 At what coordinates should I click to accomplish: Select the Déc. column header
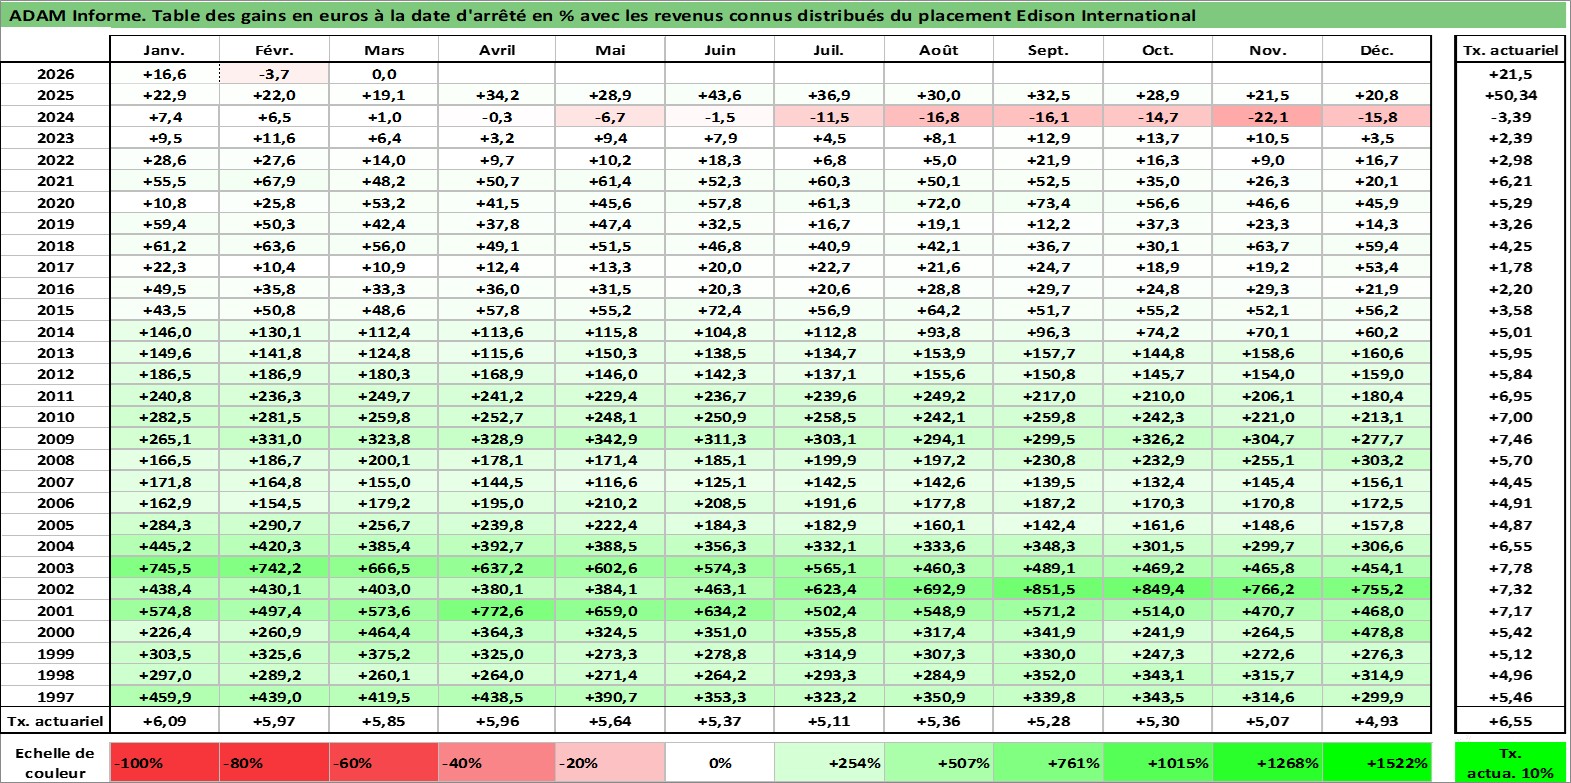point(1377,50)
